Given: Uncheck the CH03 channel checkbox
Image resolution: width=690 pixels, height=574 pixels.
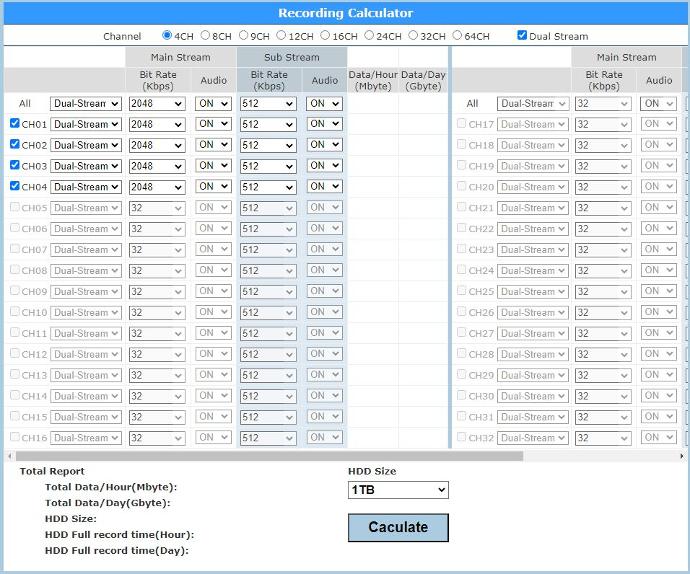Looking at the screenshot, I should click(x=14, y=166).
